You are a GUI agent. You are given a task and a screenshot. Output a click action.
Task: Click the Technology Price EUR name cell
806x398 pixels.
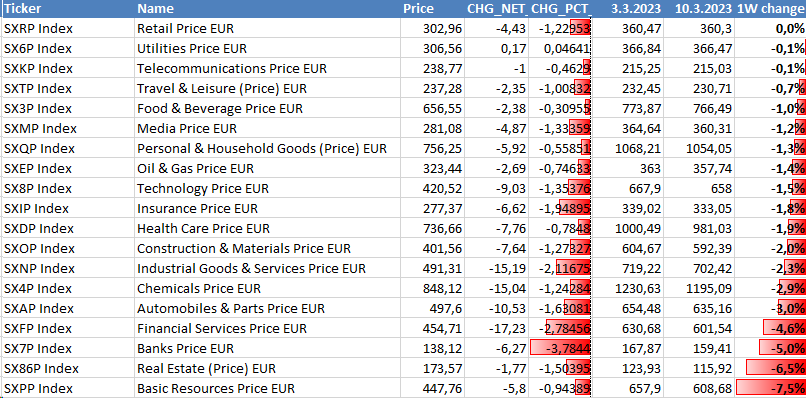tap(267, 189)
